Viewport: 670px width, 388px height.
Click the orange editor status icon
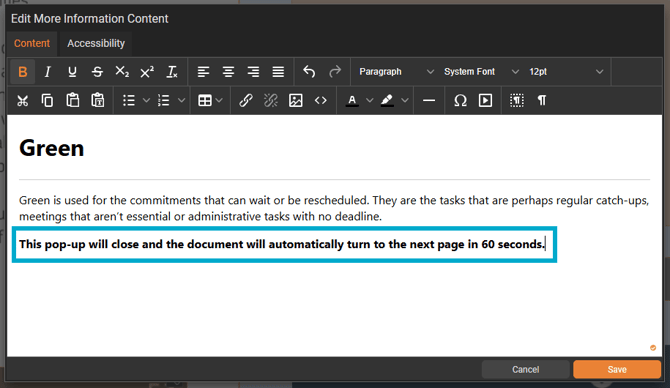pyautogui.click(x=653, y=348)
